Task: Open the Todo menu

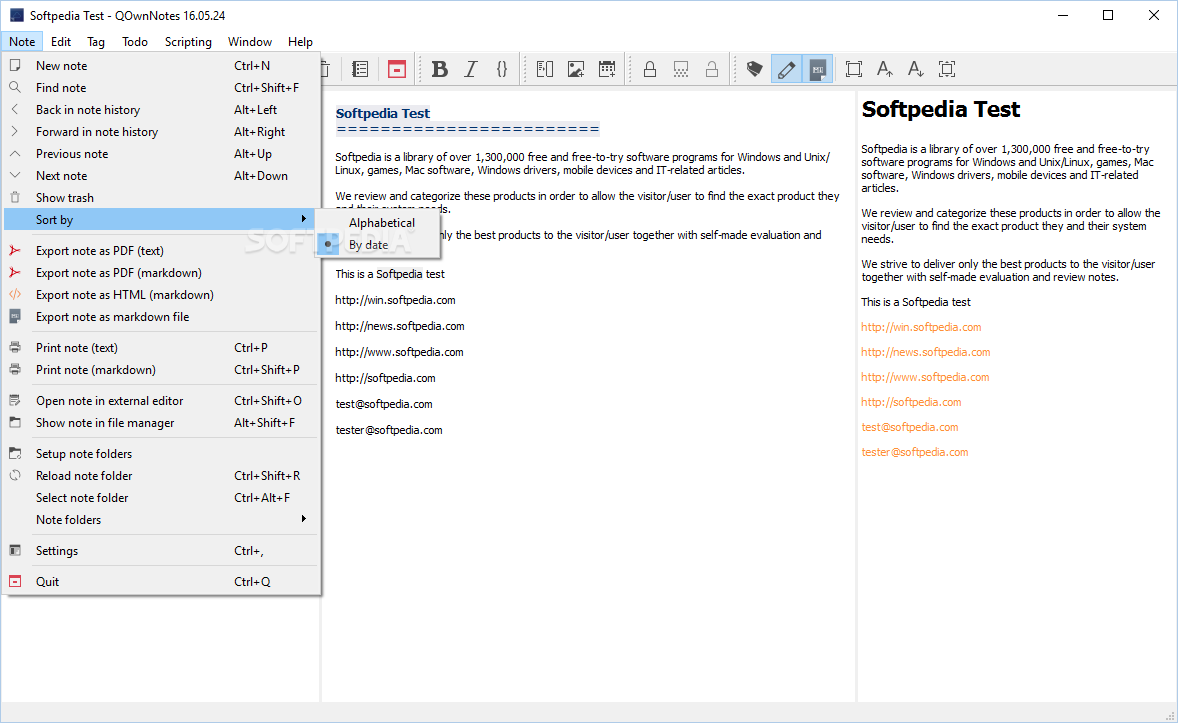Action: (x=135, y=42)
